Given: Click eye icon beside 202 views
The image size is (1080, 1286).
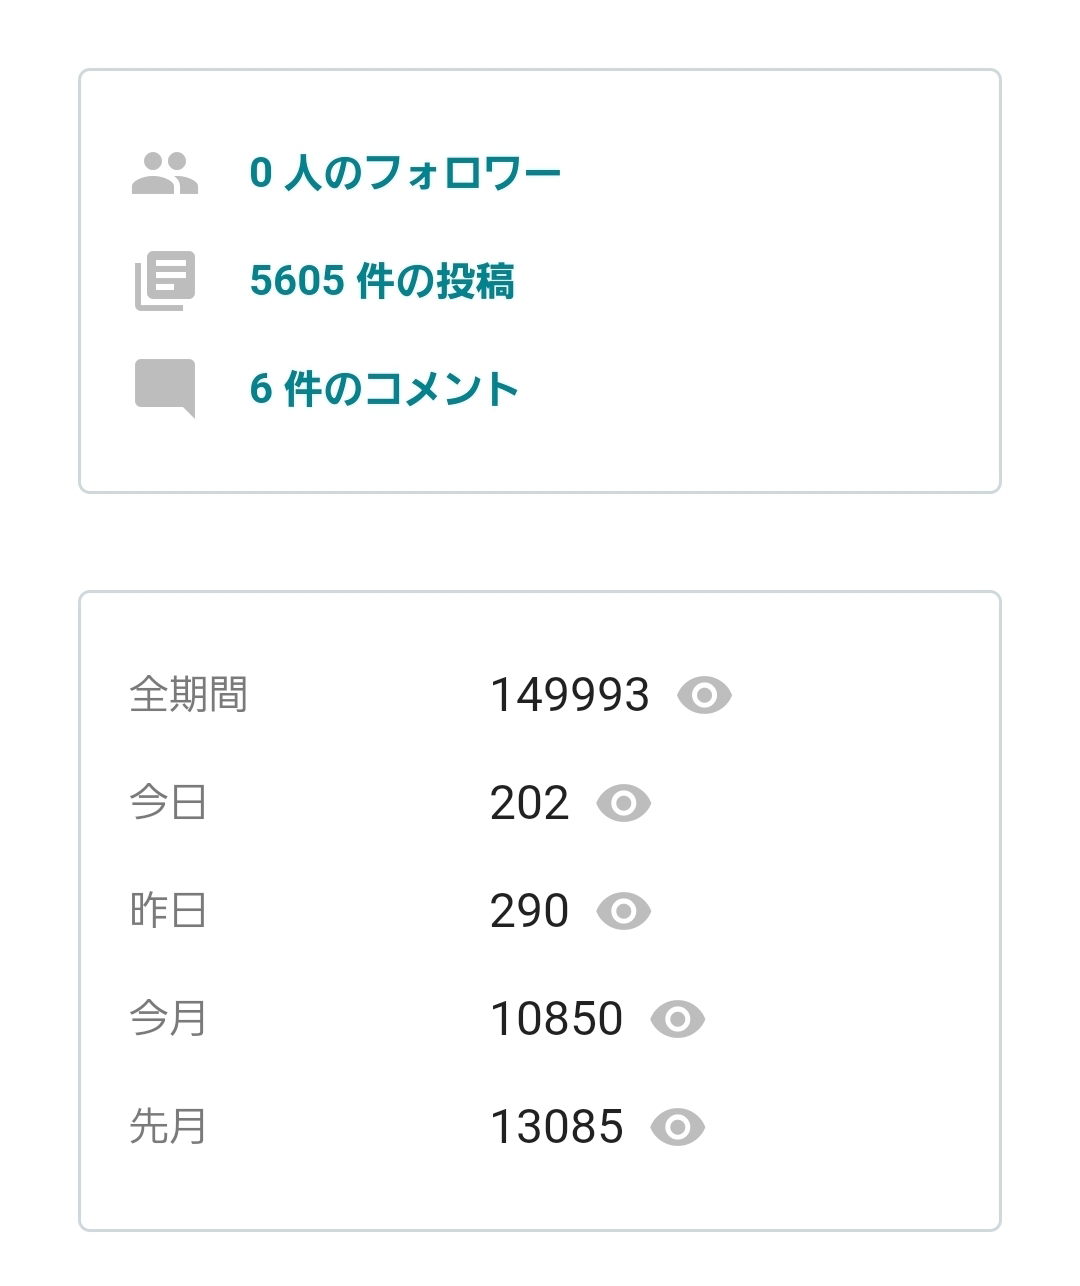Looking at the screenshot, I should [x=623, y=803].
